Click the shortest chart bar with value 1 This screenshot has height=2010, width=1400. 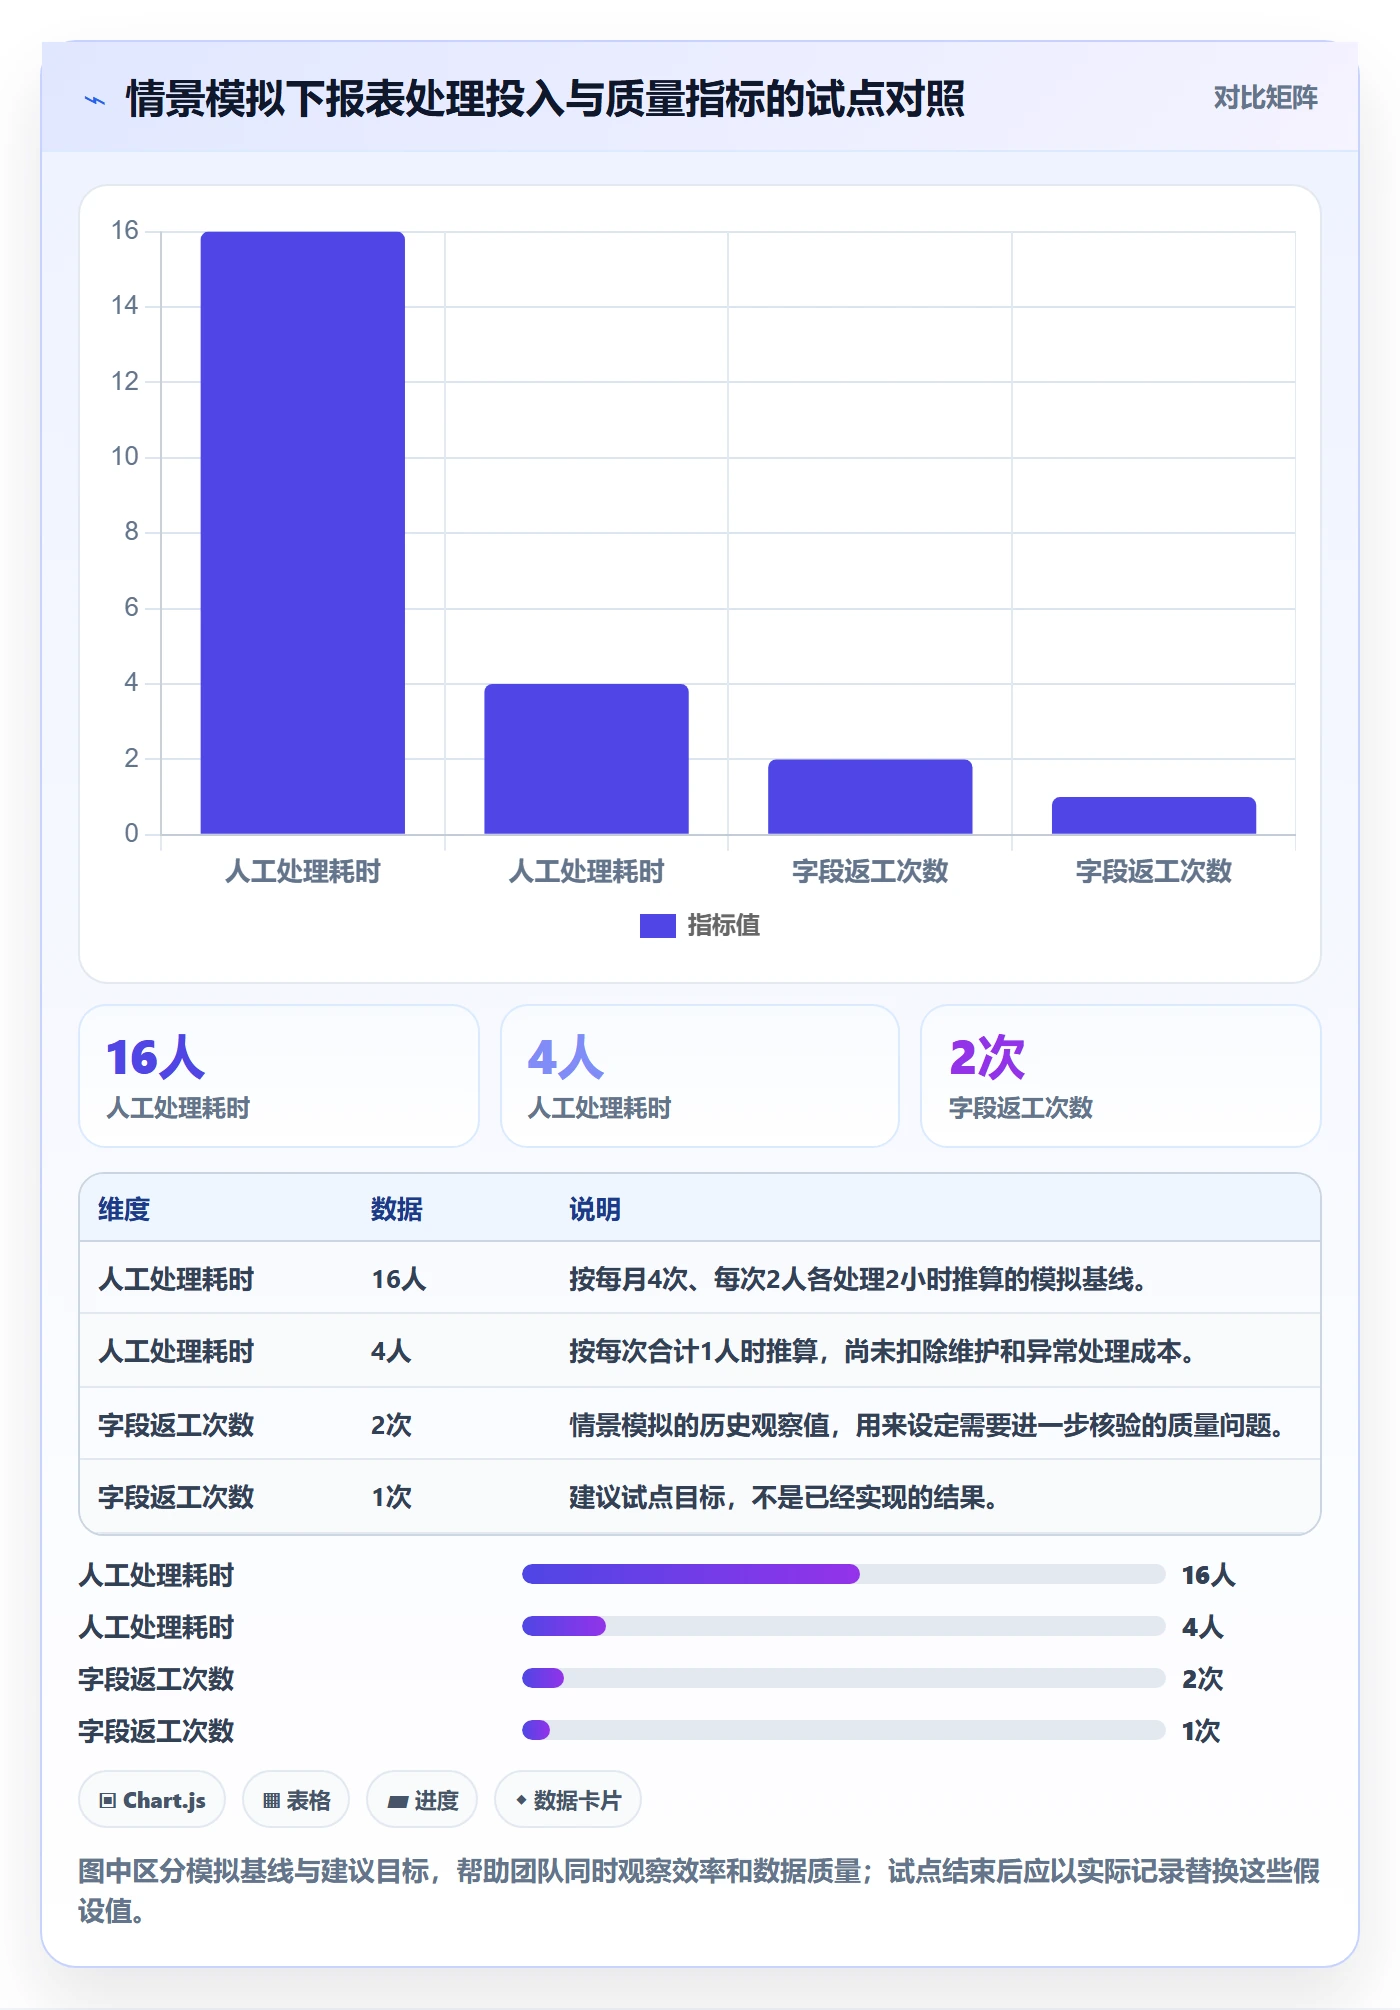point(1154,815)
